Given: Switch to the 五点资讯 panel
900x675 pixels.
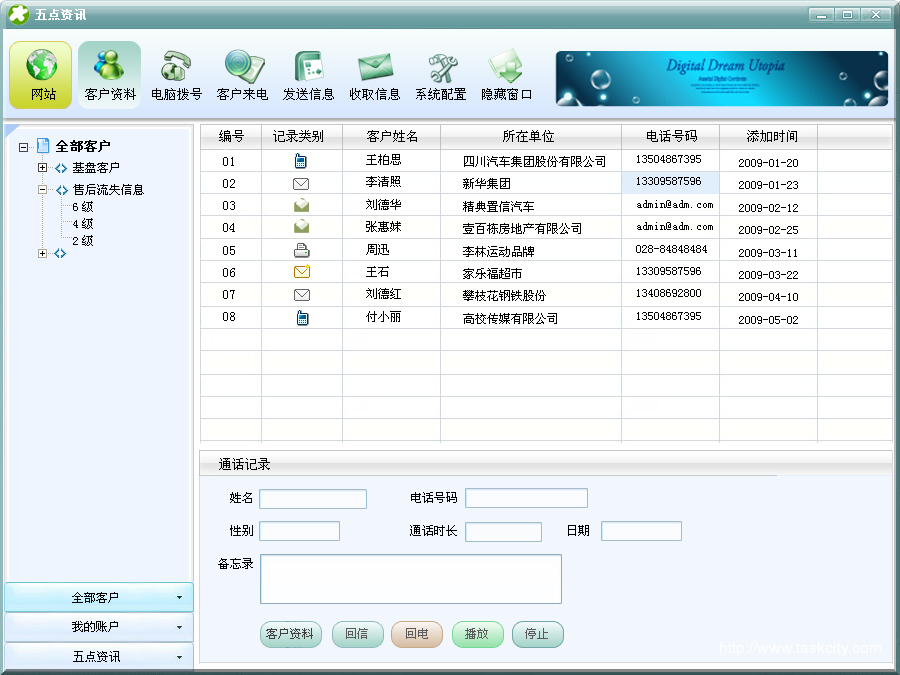Looking at the screenshot, I should point(98,657).
